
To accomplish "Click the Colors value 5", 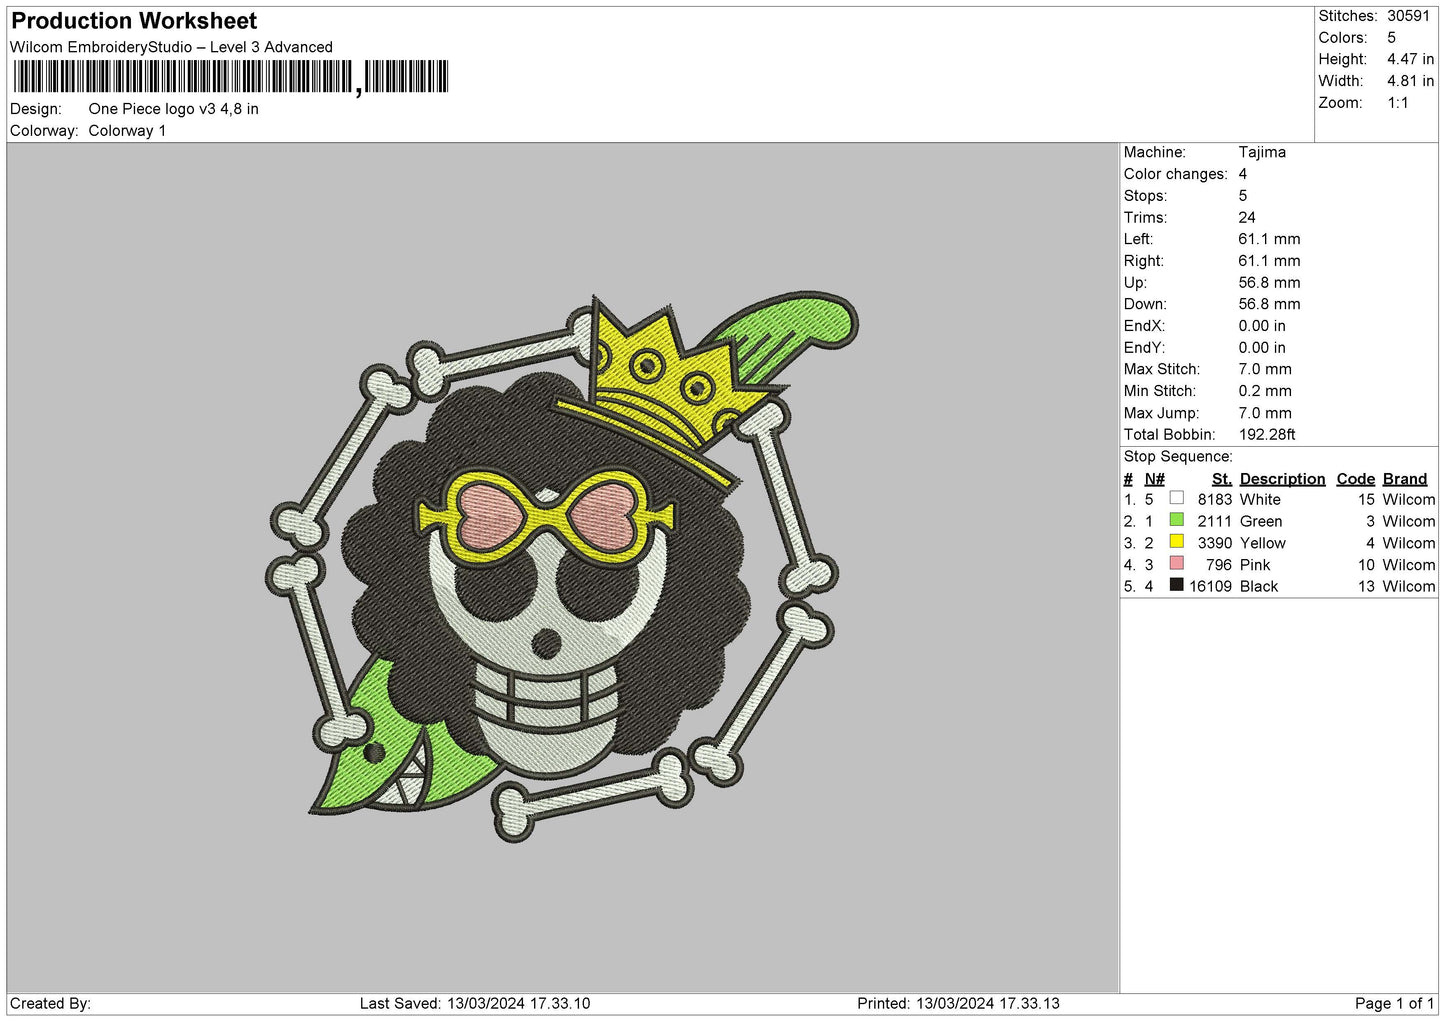I will click(x=1391, y=38).
